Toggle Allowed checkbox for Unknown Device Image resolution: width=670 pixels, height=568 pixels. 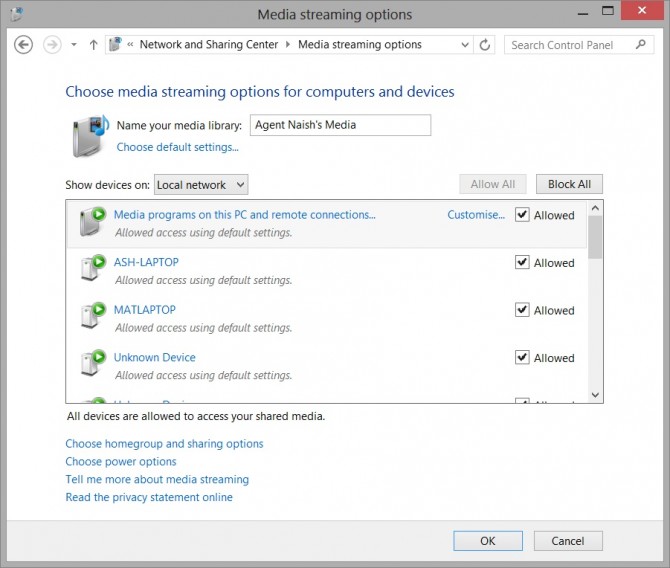pos(522,358)
